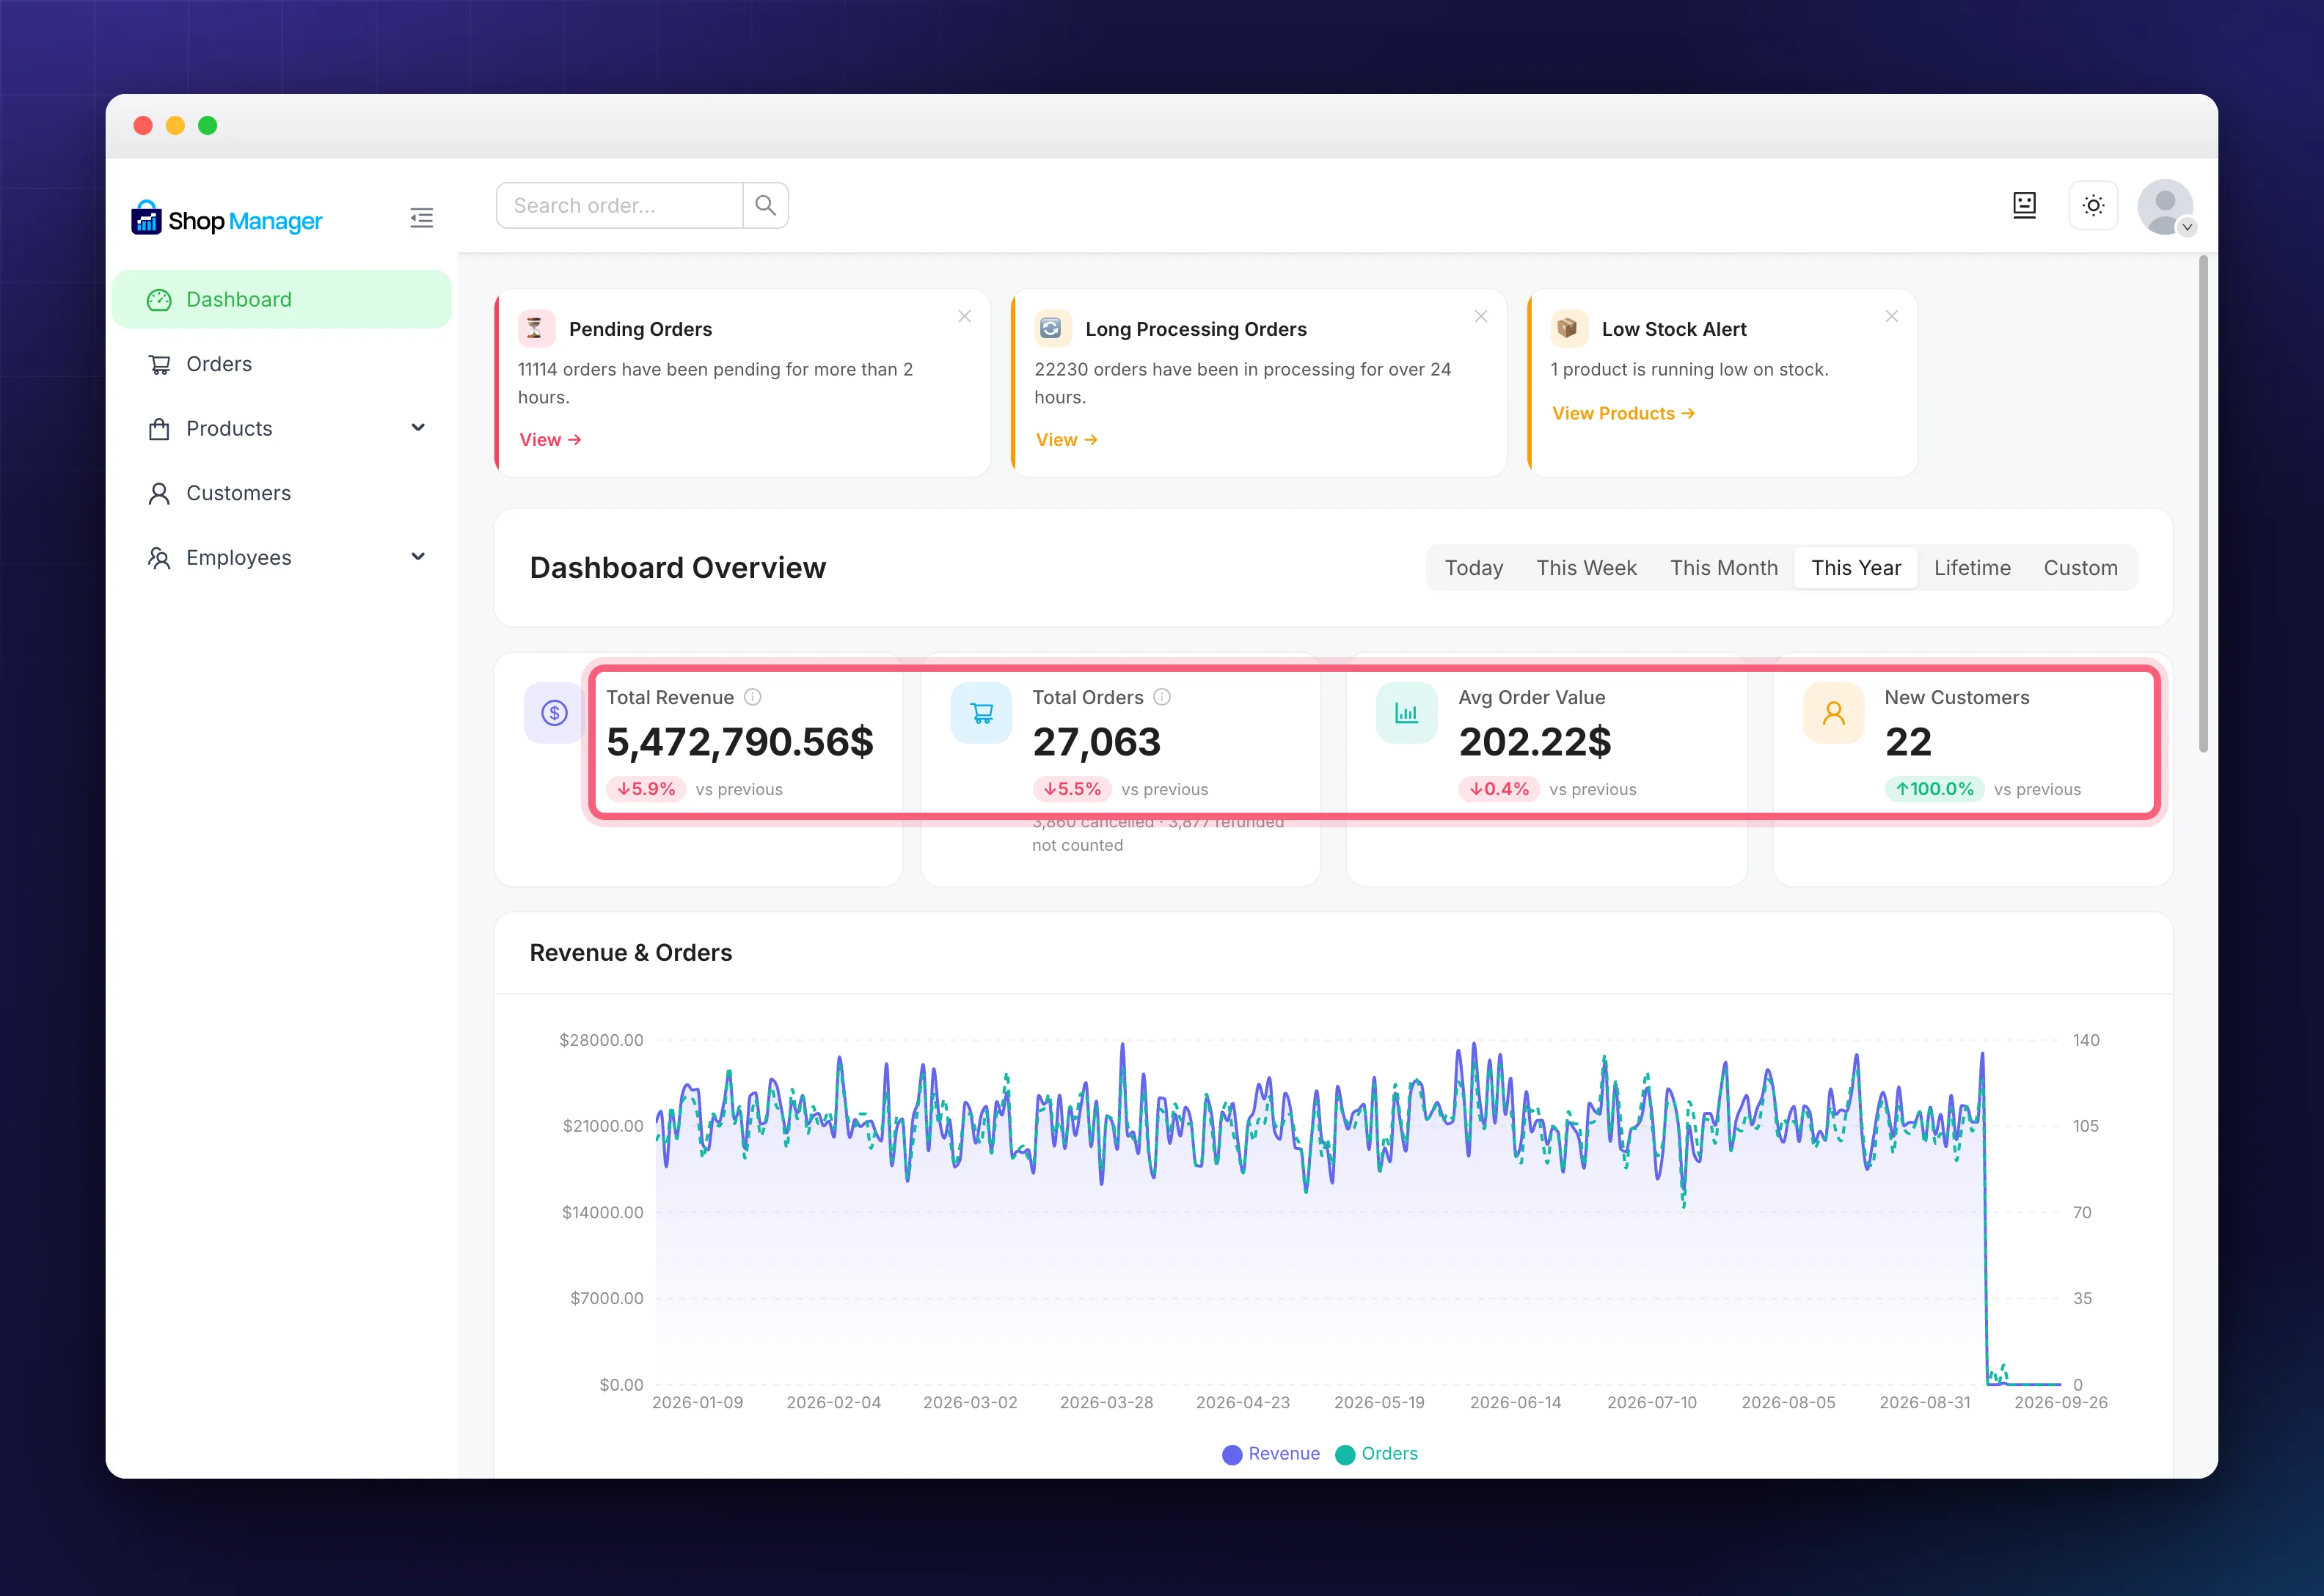This screenshot has height=1596, width=2324.
Task: Toggle the light/dark theme sun icon
Action: click(x=2093, y=205)
